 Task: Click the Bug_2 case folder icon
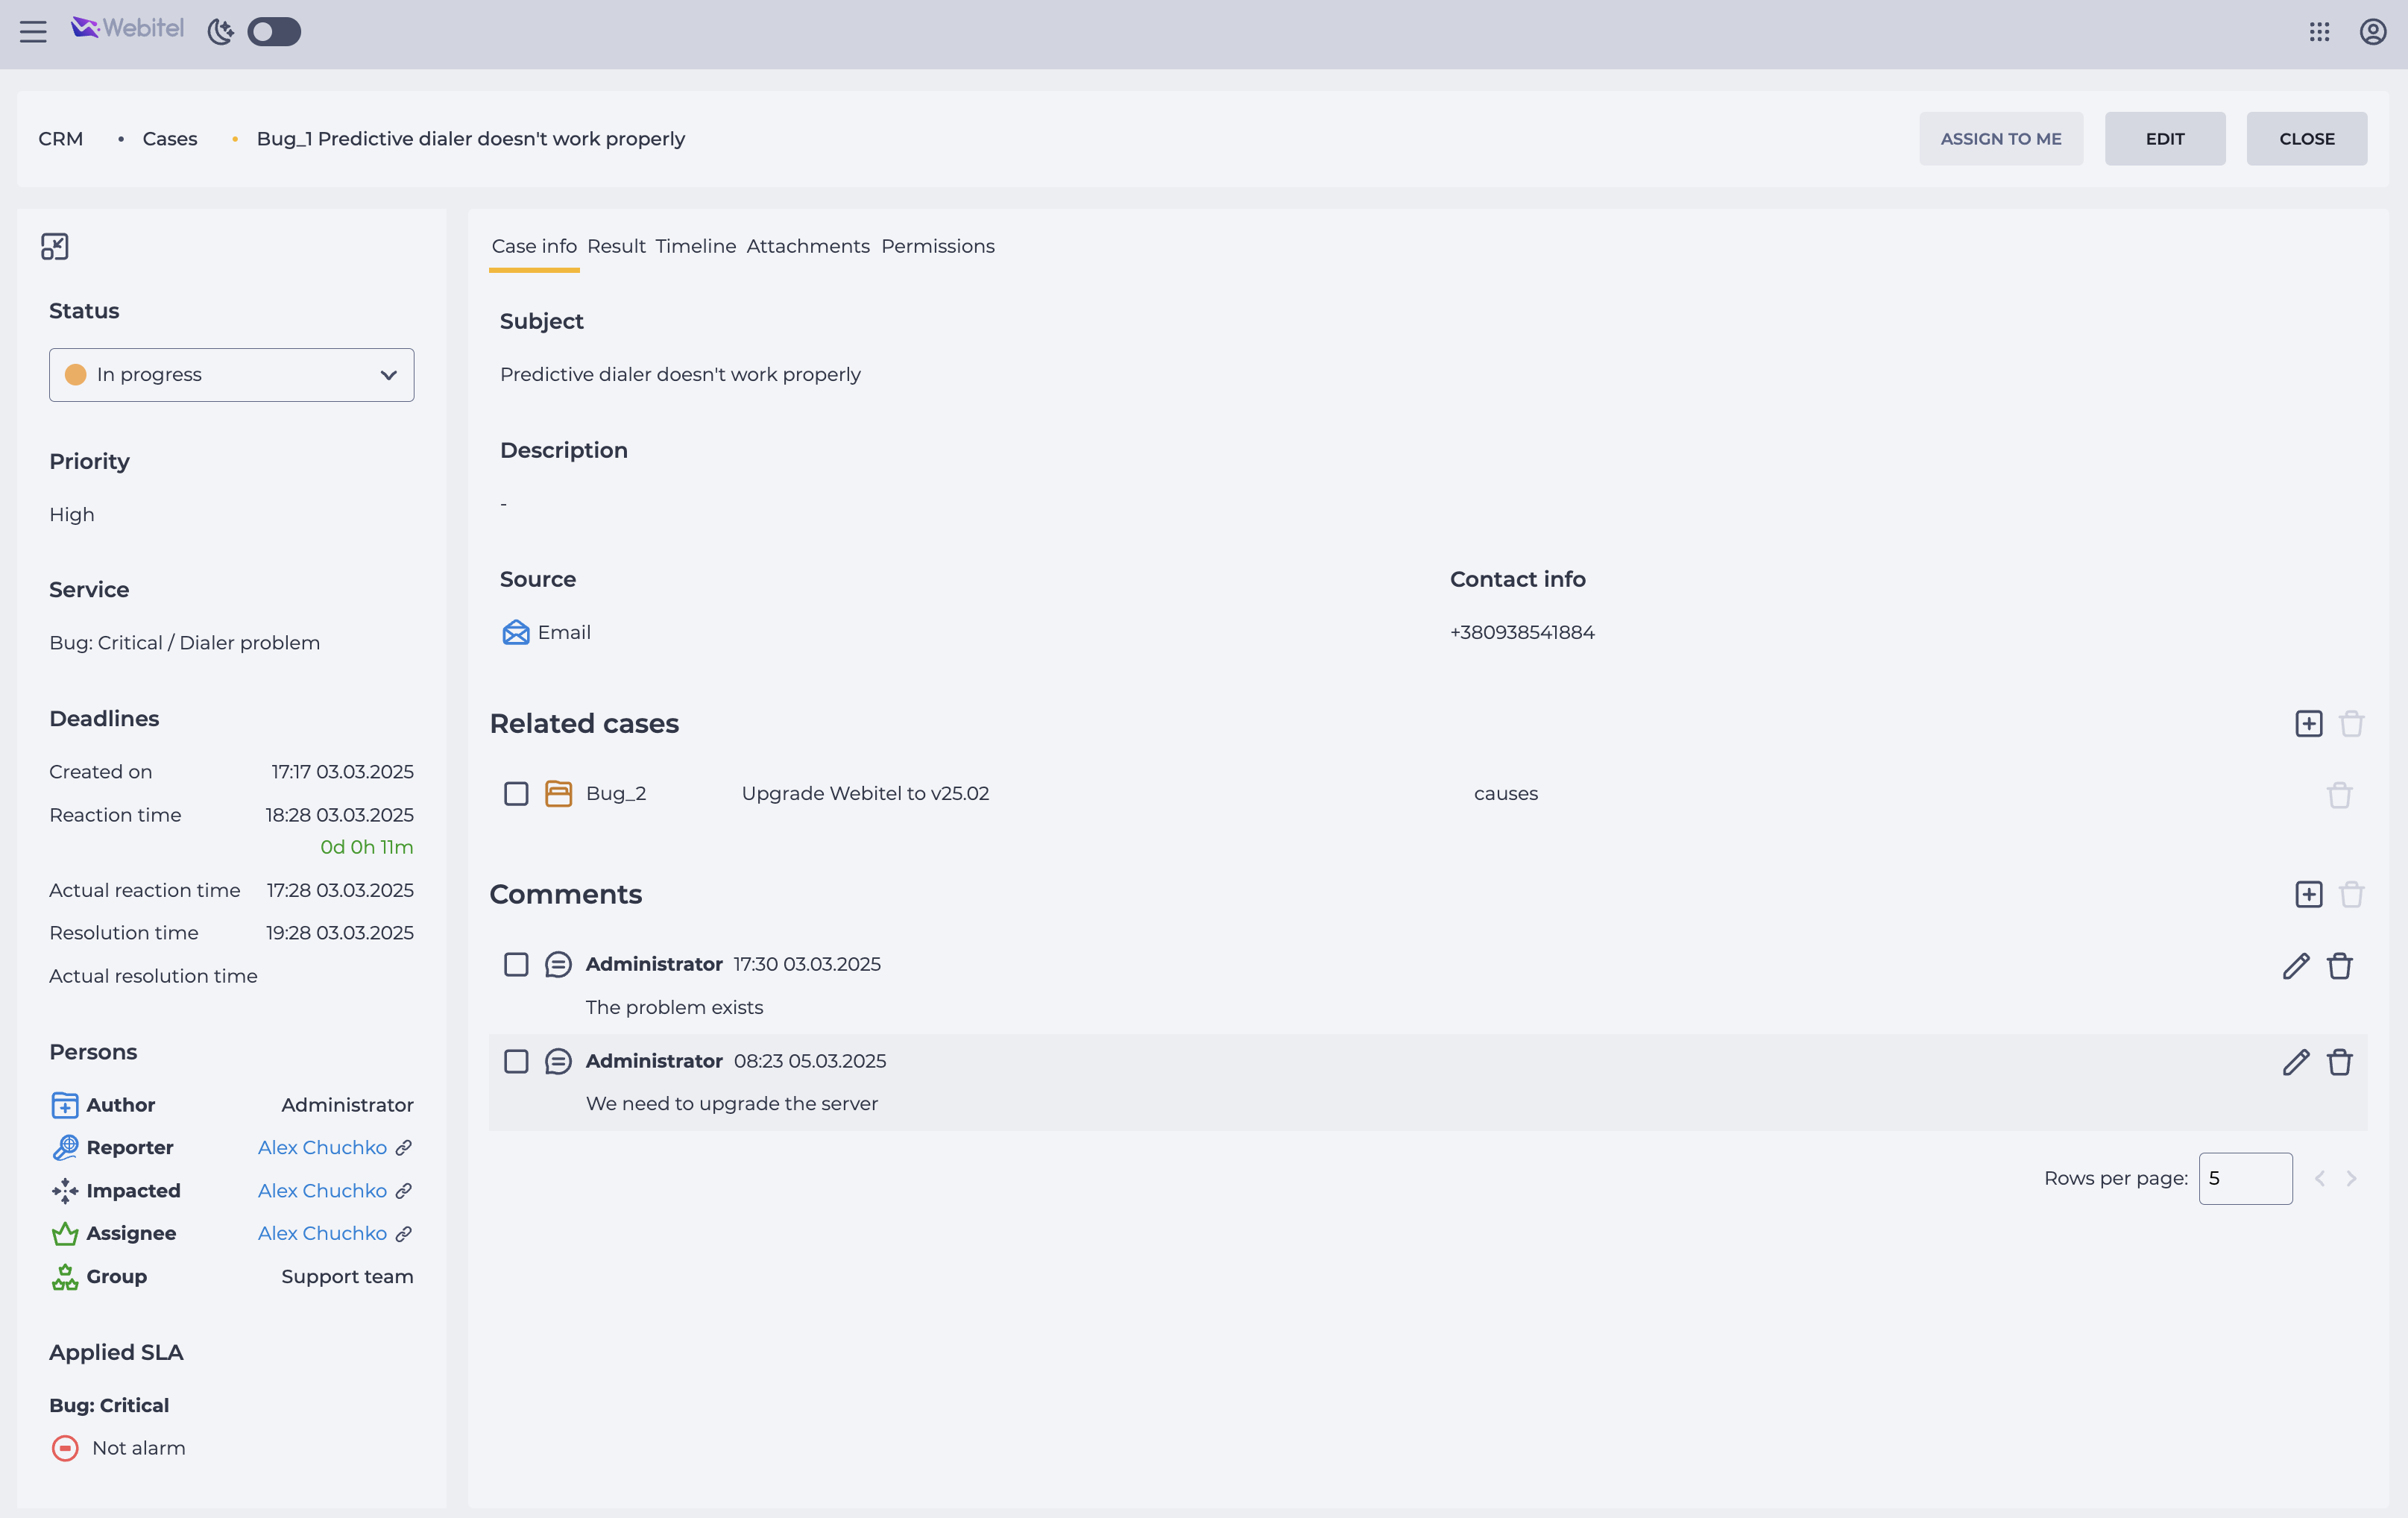pos(558,793)
